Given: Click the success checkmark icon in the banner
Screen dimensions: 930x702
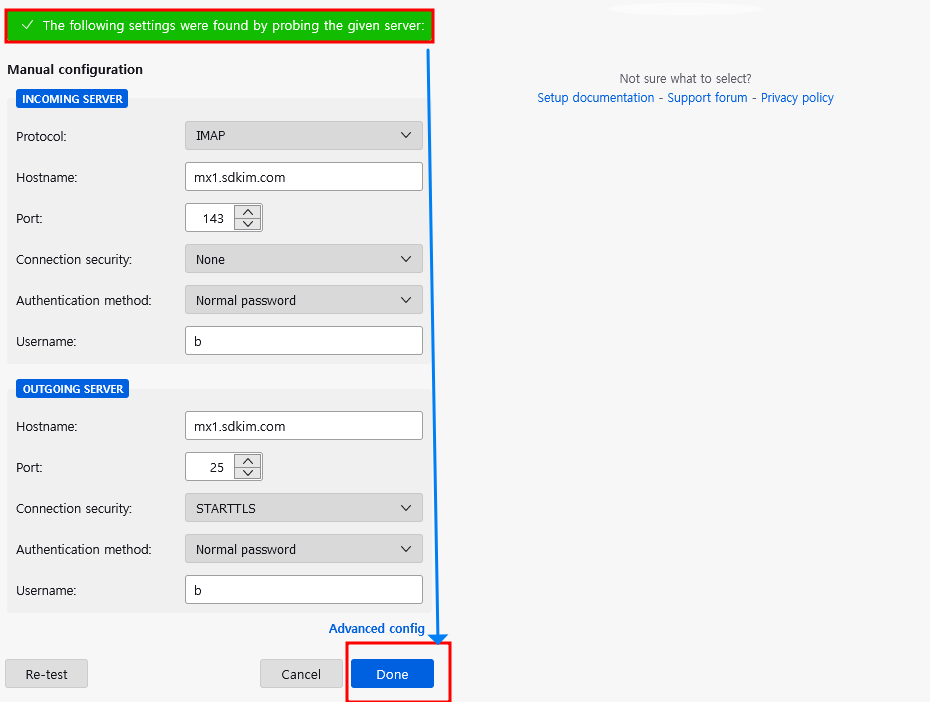Looking at the screenshot, I should [27, 25].
